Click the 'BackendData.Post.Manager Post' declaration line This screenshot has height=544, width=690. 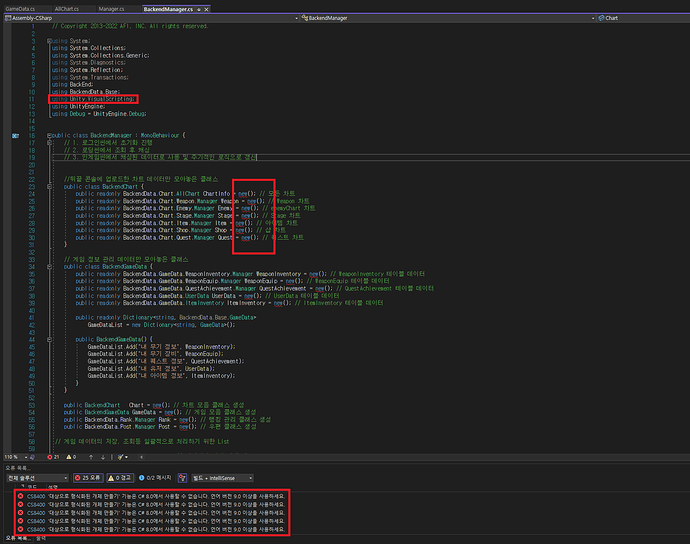160,427
